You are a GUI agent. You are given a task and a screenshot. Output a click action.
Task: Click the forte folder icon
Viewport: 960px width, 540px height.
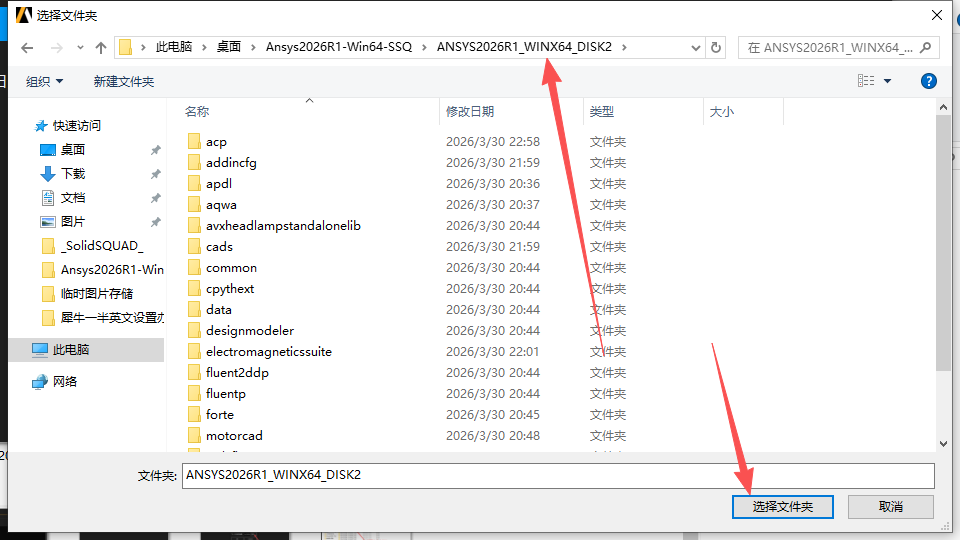point(194,414)
